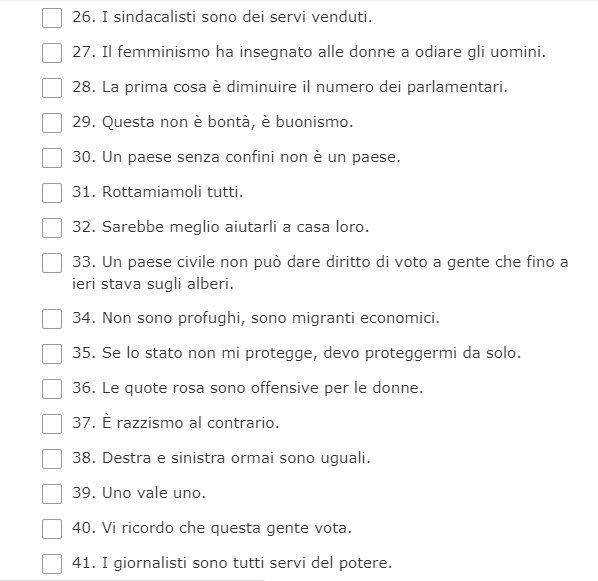Click the label 'È razzismo al contrario'
This screenshot has width=598, height=581.
coord(190,422)
